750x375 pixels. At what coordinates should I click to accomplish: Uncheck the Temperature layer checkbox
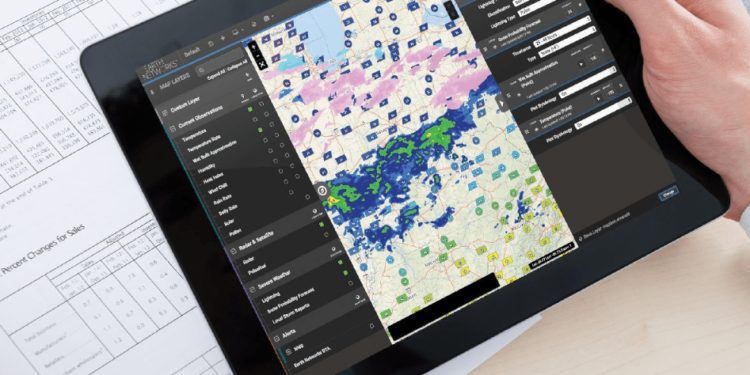(250, 109)
